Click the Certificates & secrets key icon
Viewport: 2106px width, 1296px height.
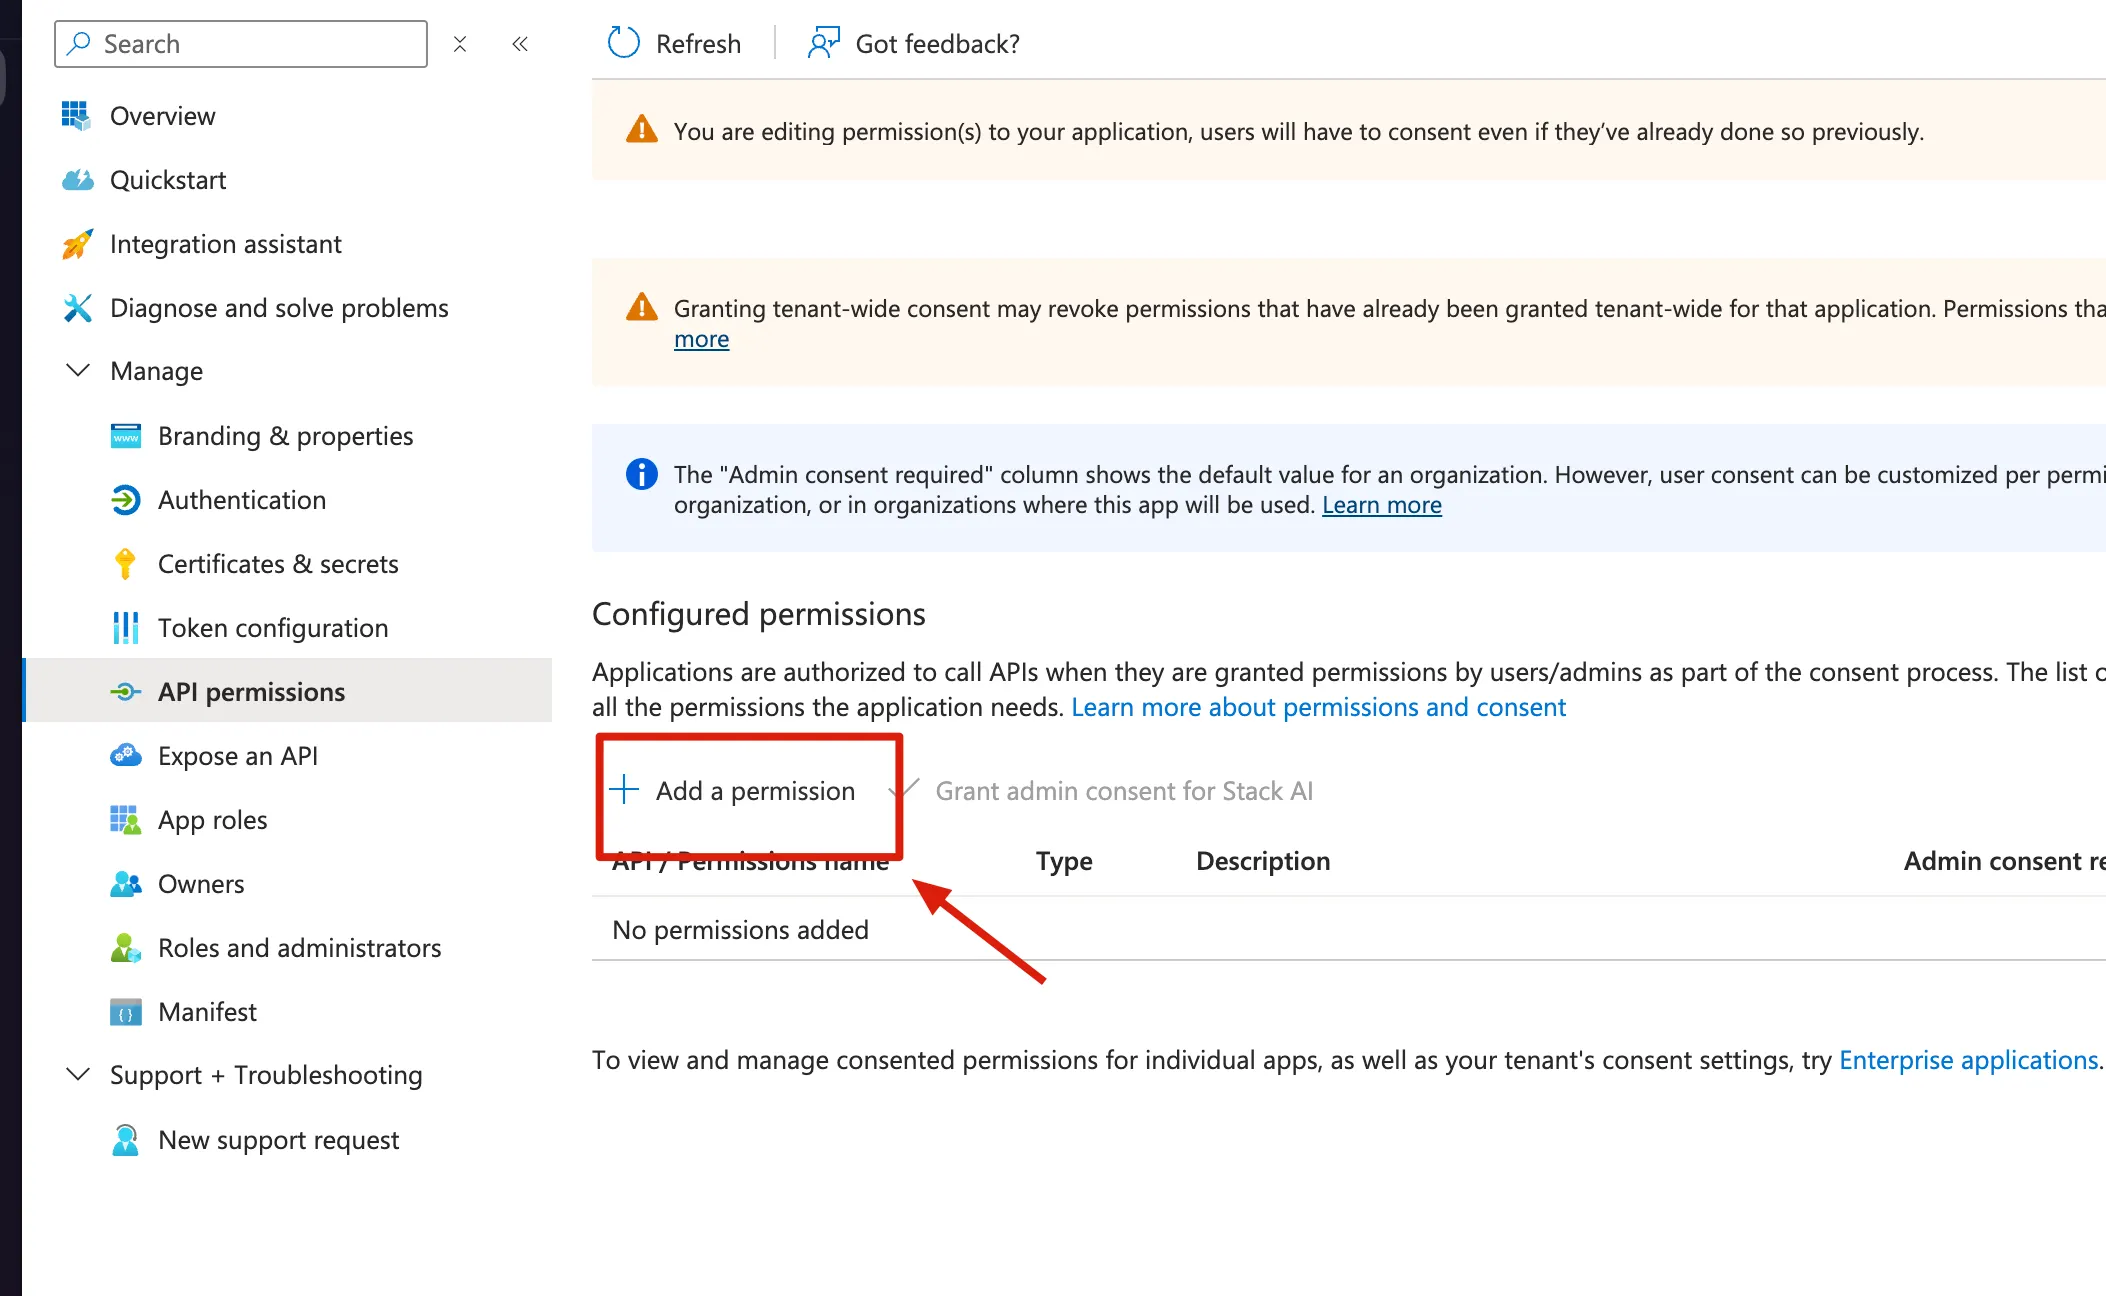125,564
